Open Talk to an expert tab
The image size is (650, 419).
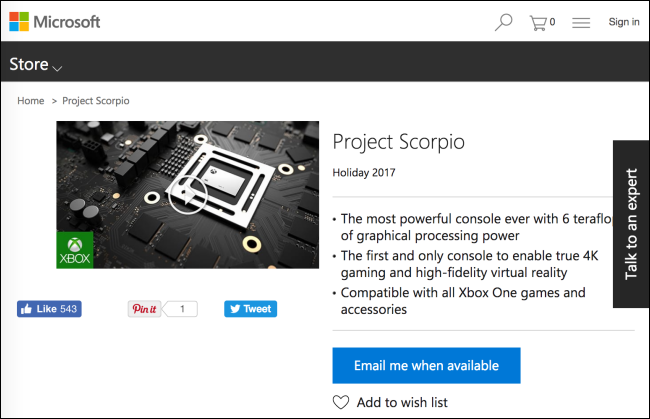point(630,224)
